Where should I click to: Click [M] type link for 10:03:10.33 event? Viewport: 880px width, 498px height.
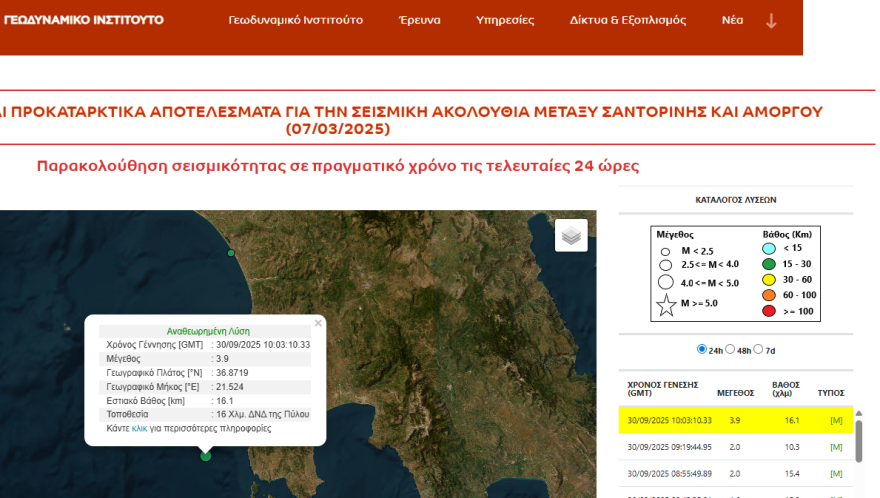[x=836, y=421]
